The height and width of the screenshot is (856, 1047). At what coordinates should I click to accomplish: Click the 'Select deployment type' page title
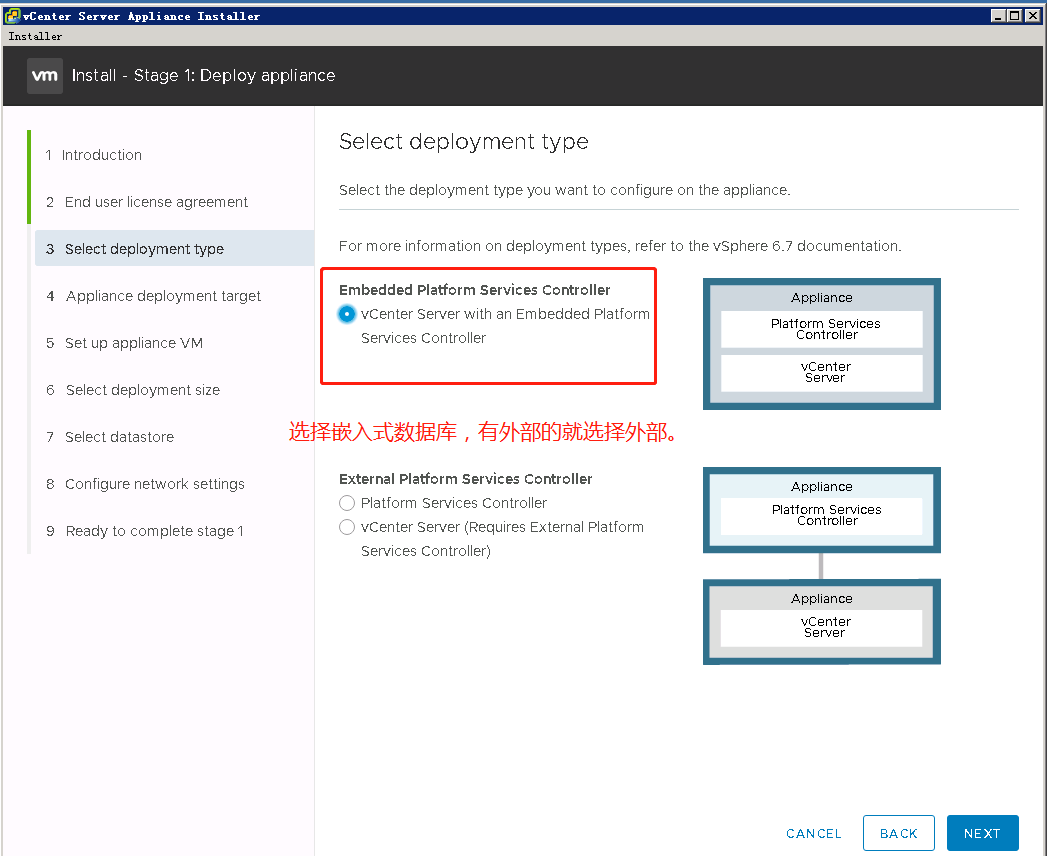click(x=463, y=142)
